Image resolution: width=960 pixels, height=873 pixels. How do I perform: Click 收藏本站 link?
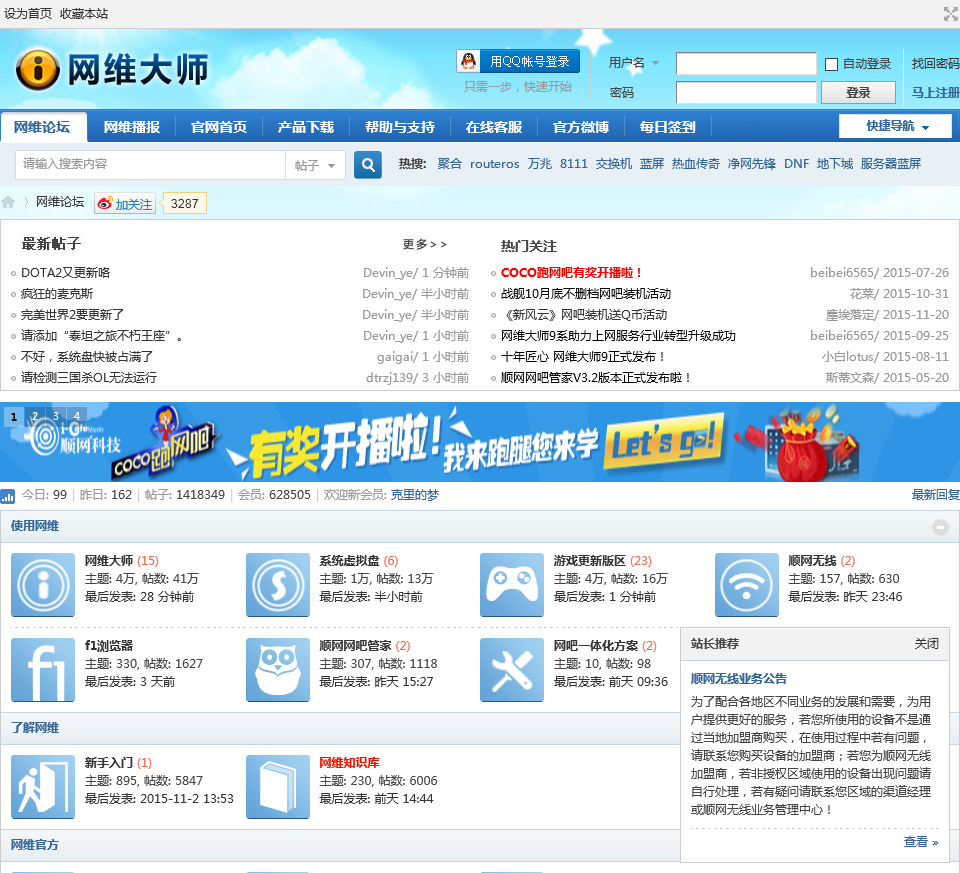[84, 13]
